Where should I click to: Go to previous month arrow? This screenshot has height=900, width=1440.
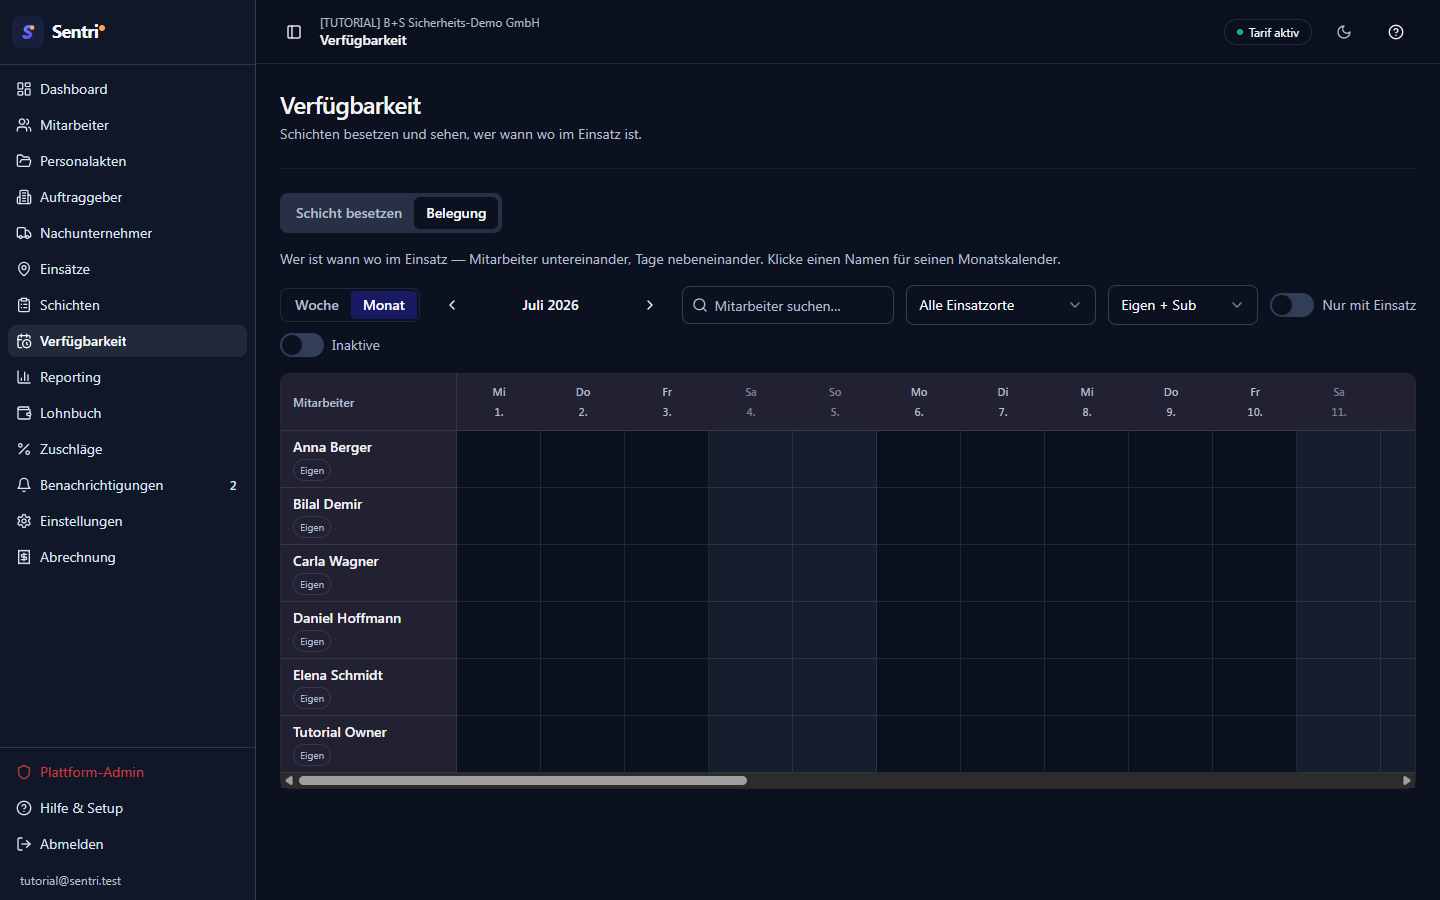tap(452, 305)
